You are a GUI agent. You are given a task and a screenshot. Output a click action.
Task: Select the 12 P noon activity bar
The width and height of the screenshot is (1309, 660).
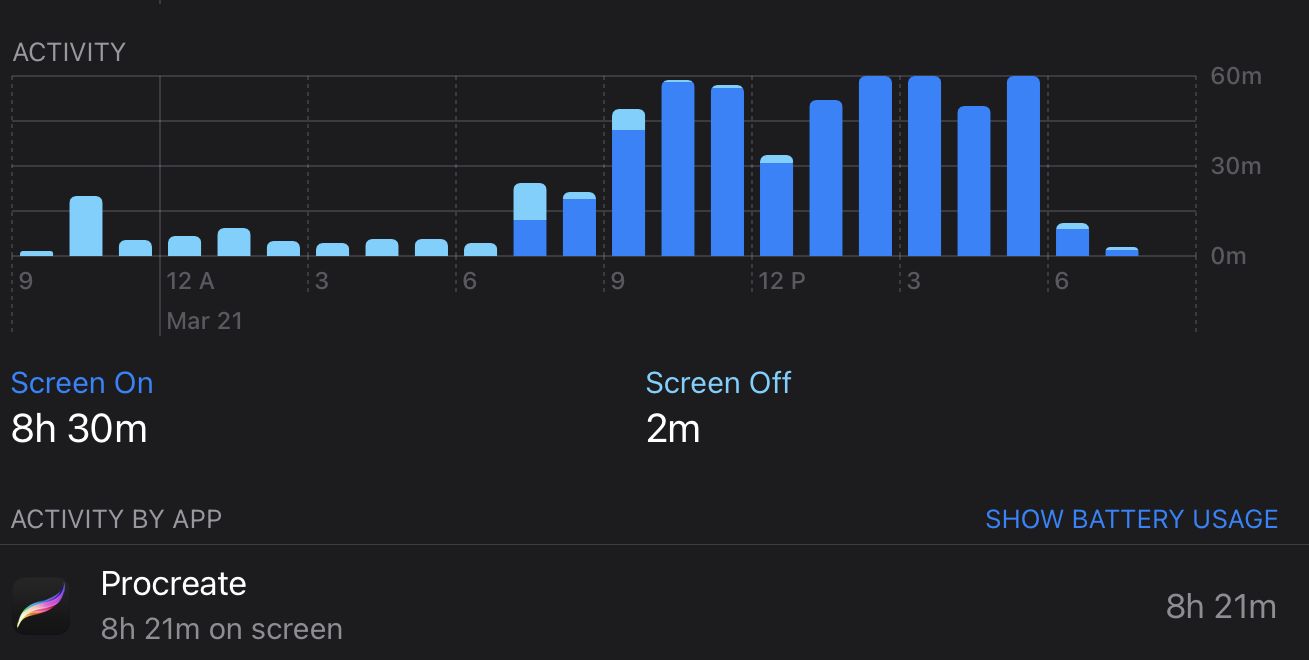click(776, 206)
